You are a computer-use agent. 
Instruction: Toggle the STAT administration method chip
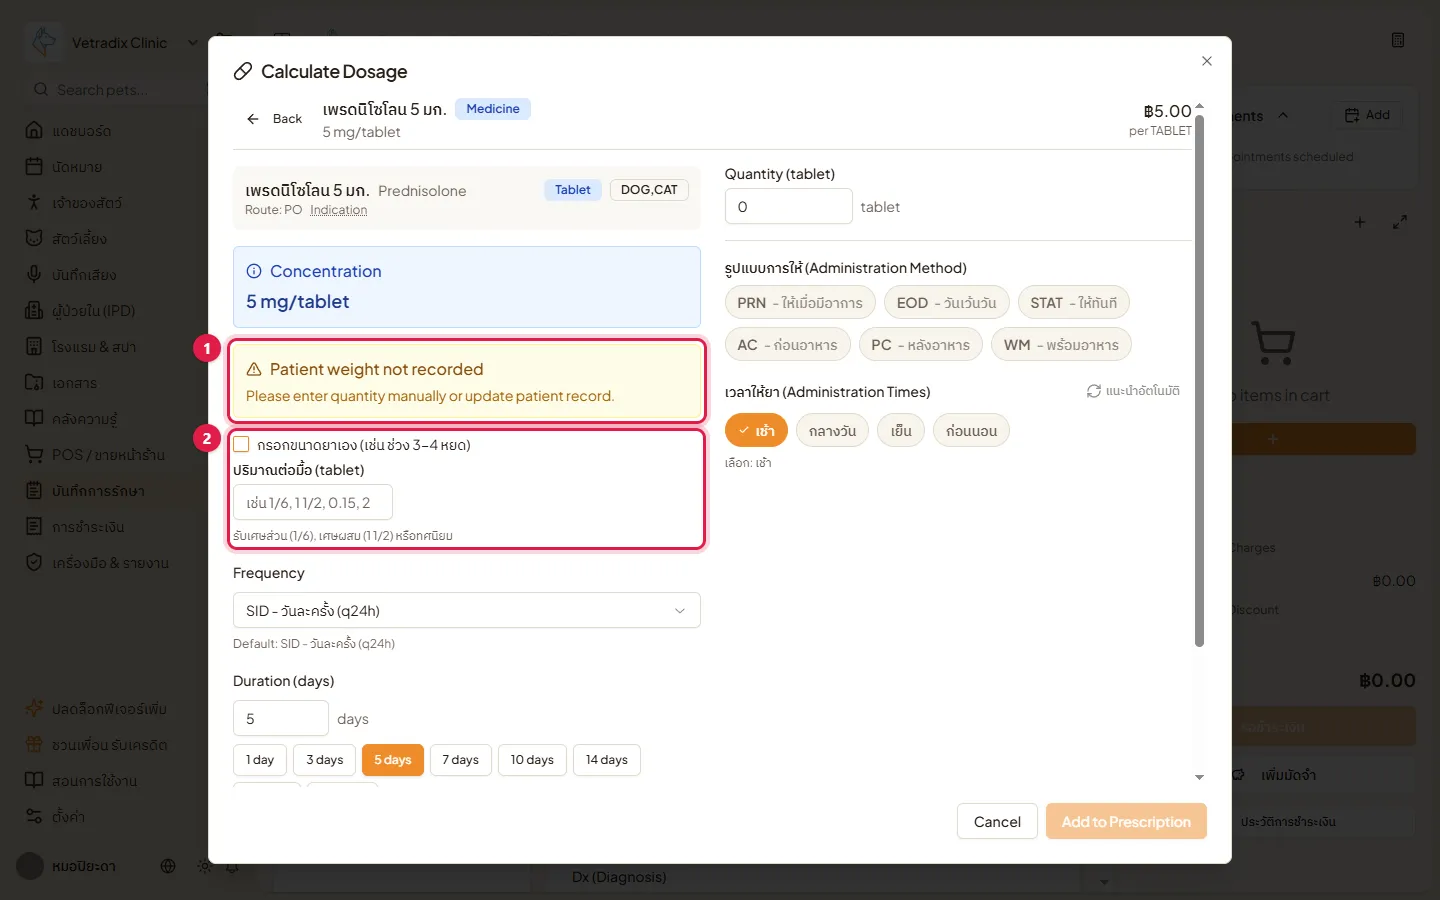[x=1074, y=303]
